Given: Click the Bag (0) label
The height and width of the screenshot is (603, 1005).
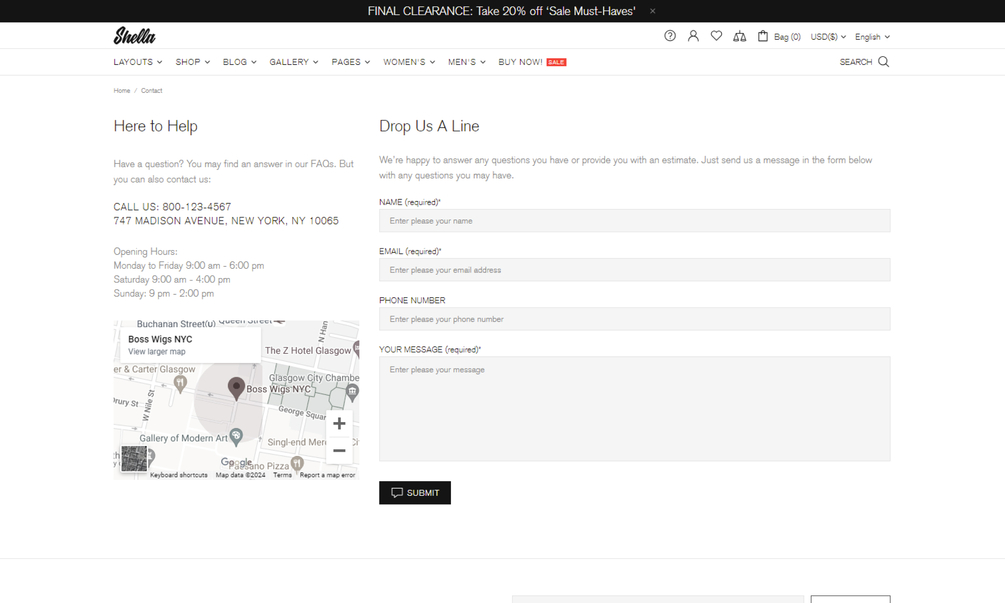Looking at the screenshot, I should pos(787,37).
